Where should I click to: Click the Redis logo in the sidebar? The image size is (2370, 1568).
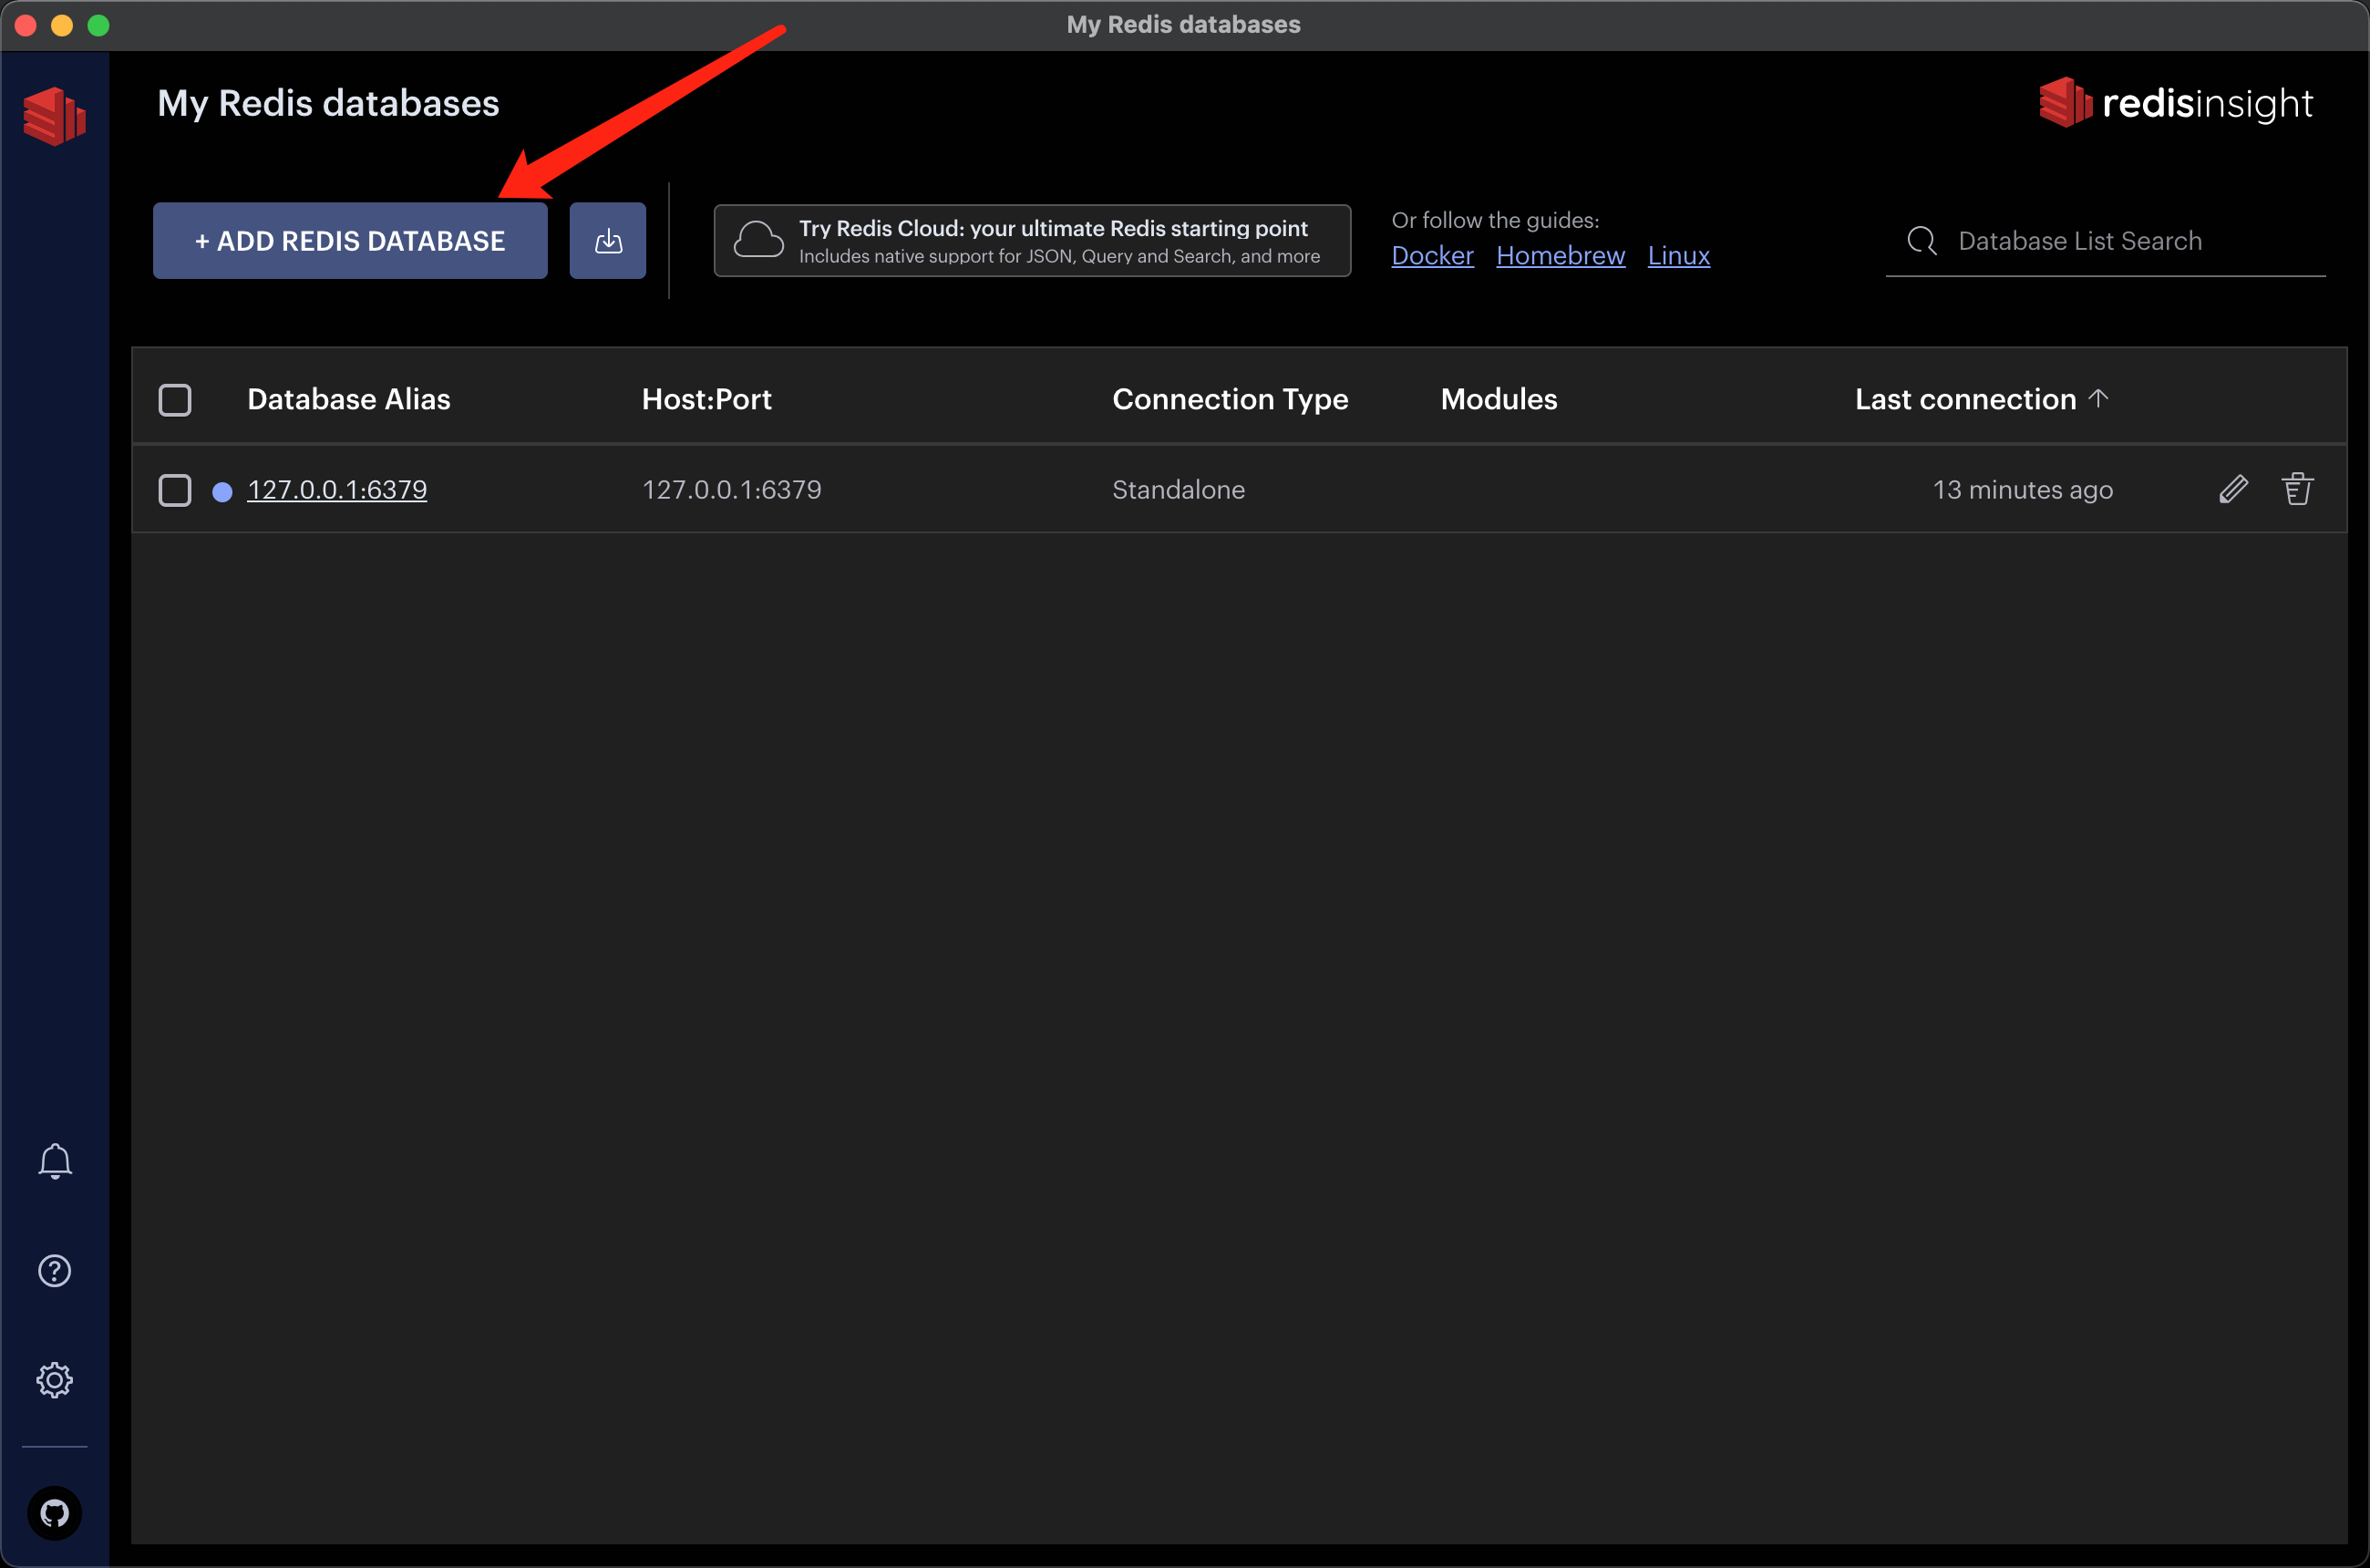coord(54,116)
